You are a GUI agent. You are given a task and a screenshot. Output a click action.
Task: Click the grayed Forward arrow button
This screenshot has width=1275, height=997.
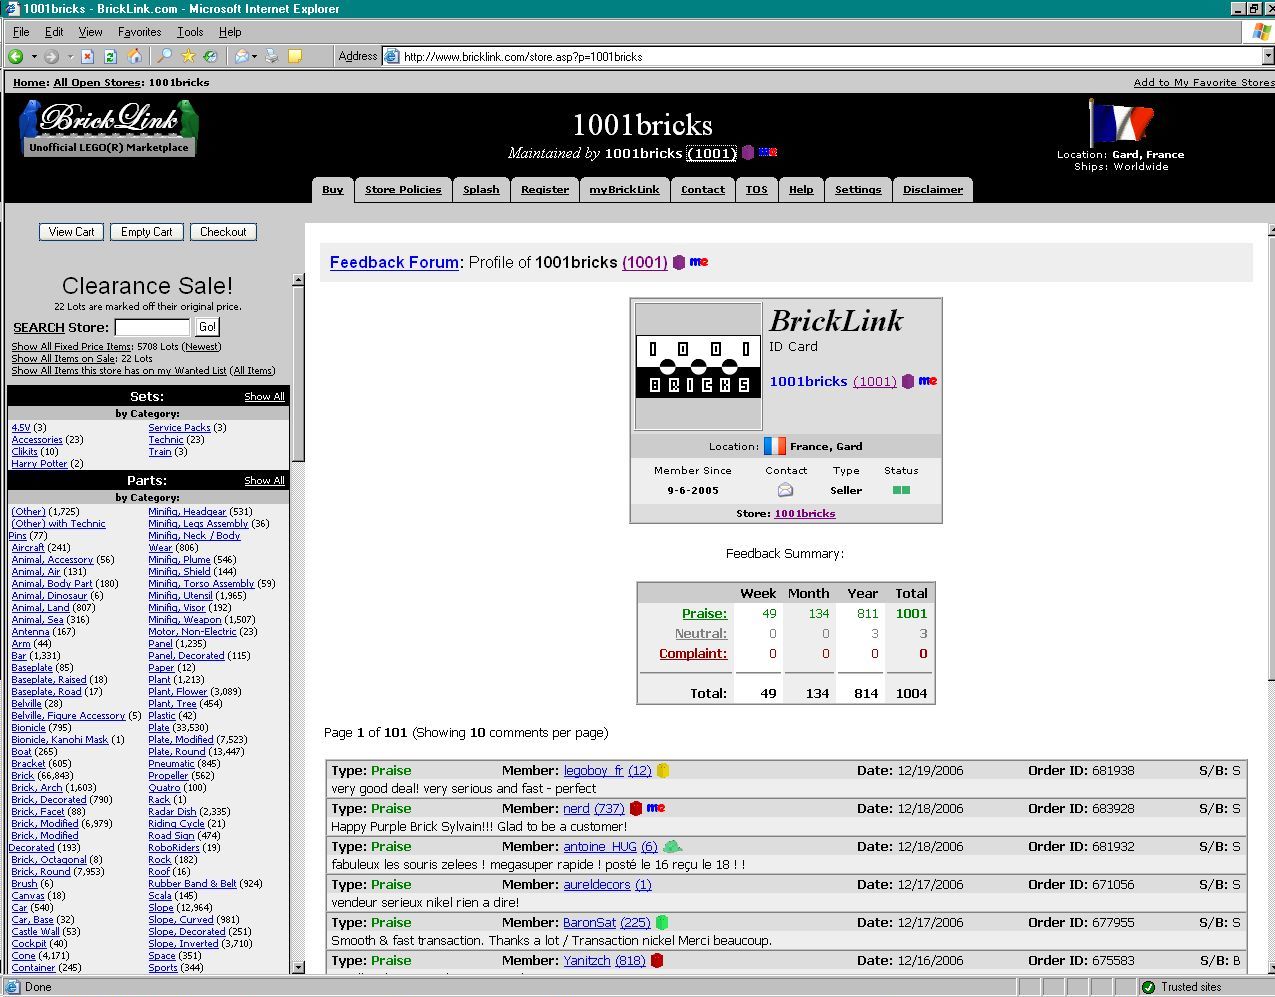tap(51, 57)
